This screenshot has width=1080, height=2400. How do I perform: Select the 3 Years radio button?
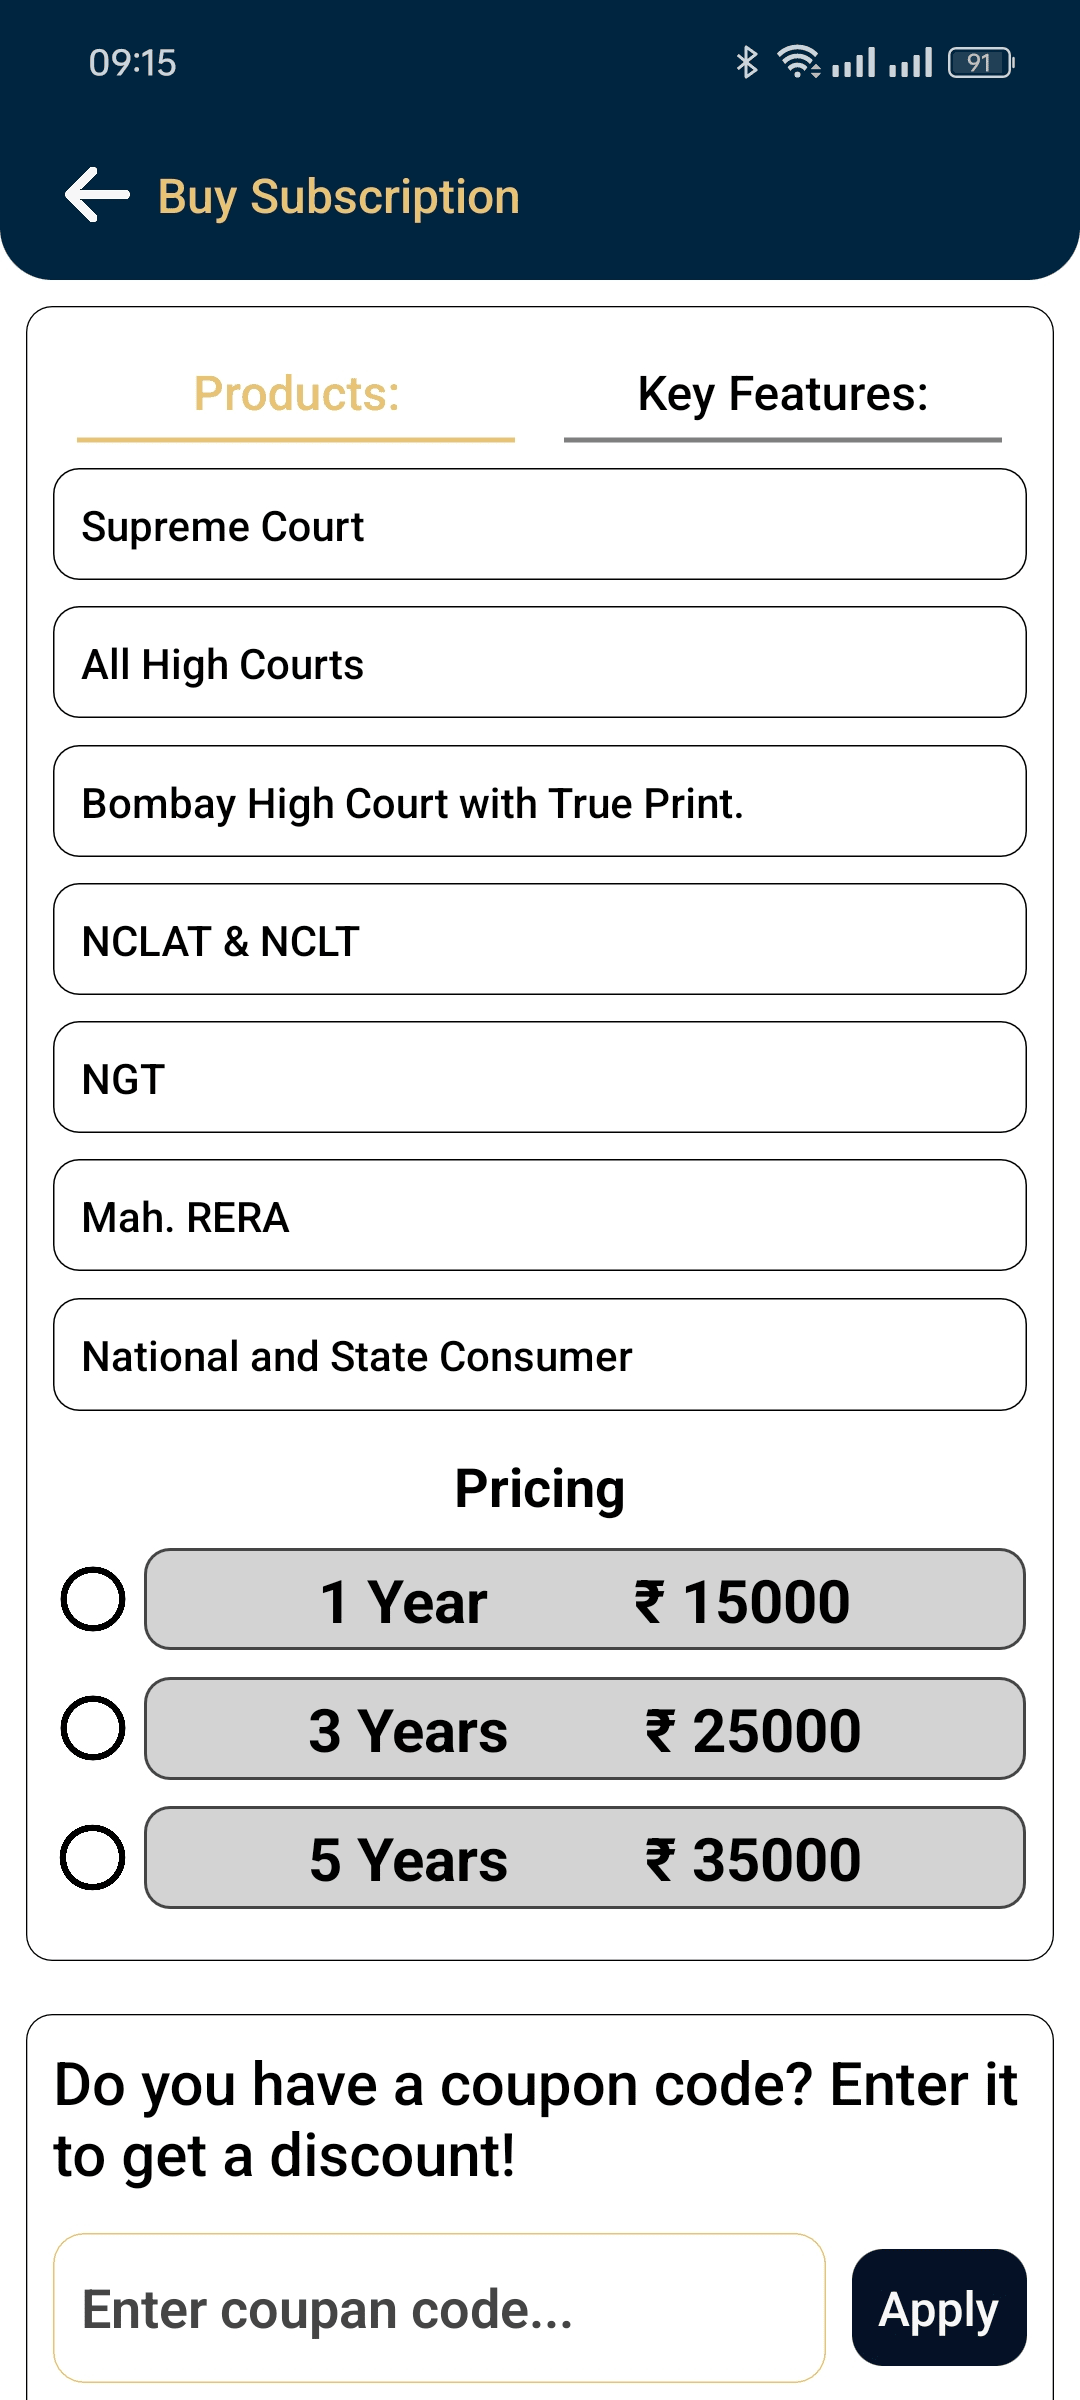click(93, 1728)
